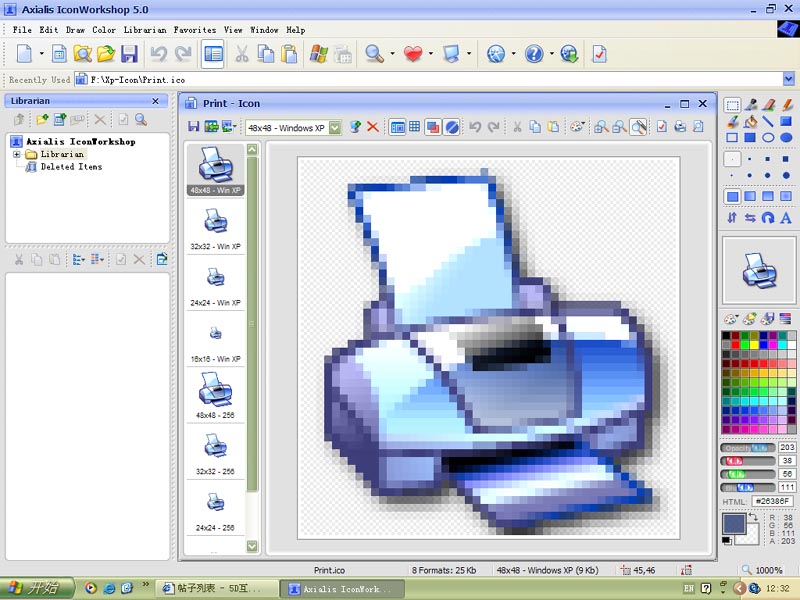The image size is (800, 600).
Task: Choose the Eraser tool
Action: tap(768, 105)
